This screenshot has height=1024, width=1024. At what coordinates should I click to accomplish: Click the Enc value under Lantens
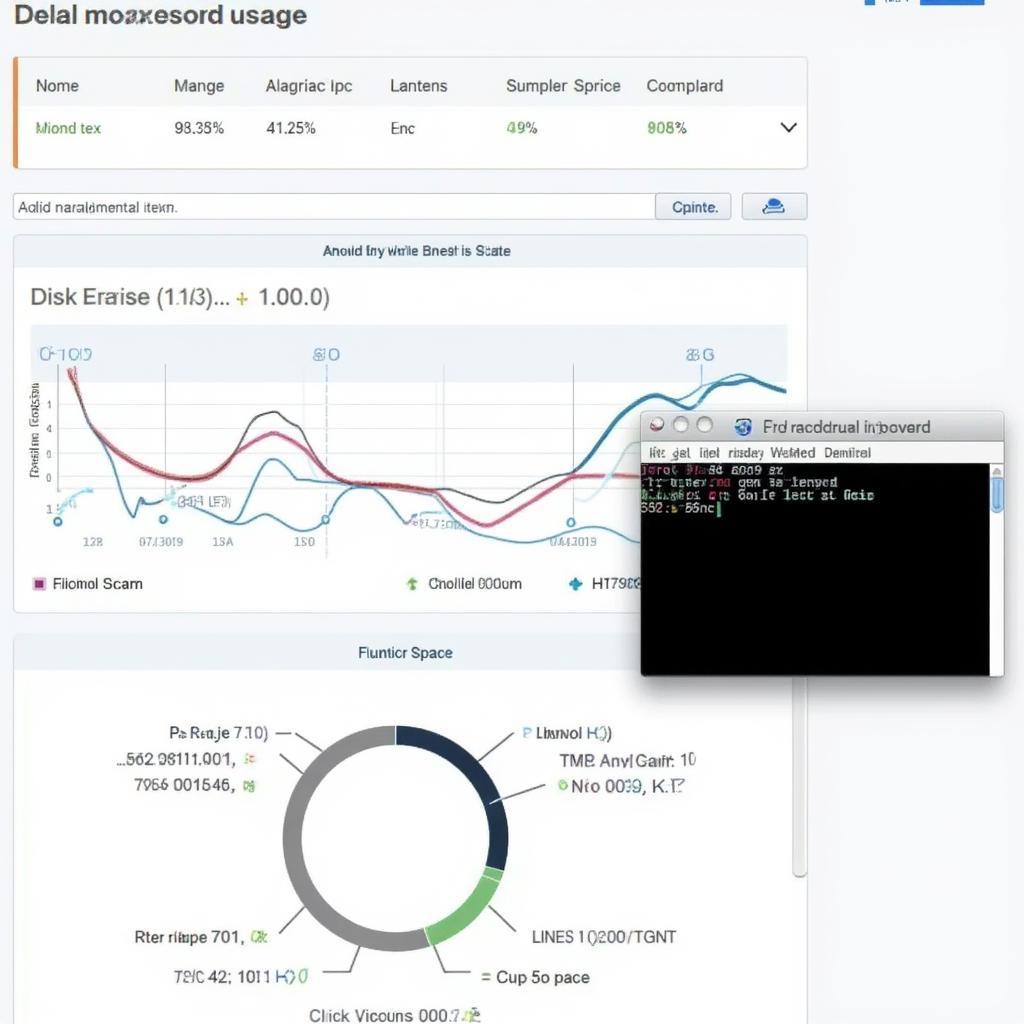(402, 128)
